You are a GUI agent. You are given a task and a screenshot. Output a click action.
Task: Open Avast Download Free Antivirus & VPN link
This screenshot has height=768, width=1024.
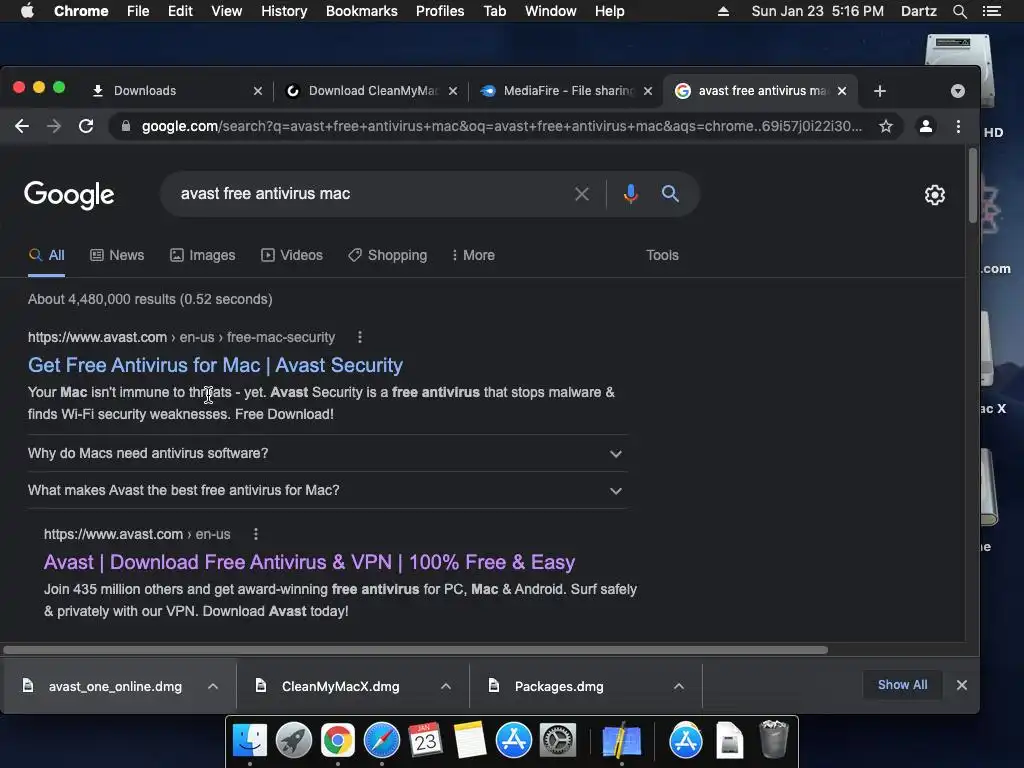(x=310, y=562)
